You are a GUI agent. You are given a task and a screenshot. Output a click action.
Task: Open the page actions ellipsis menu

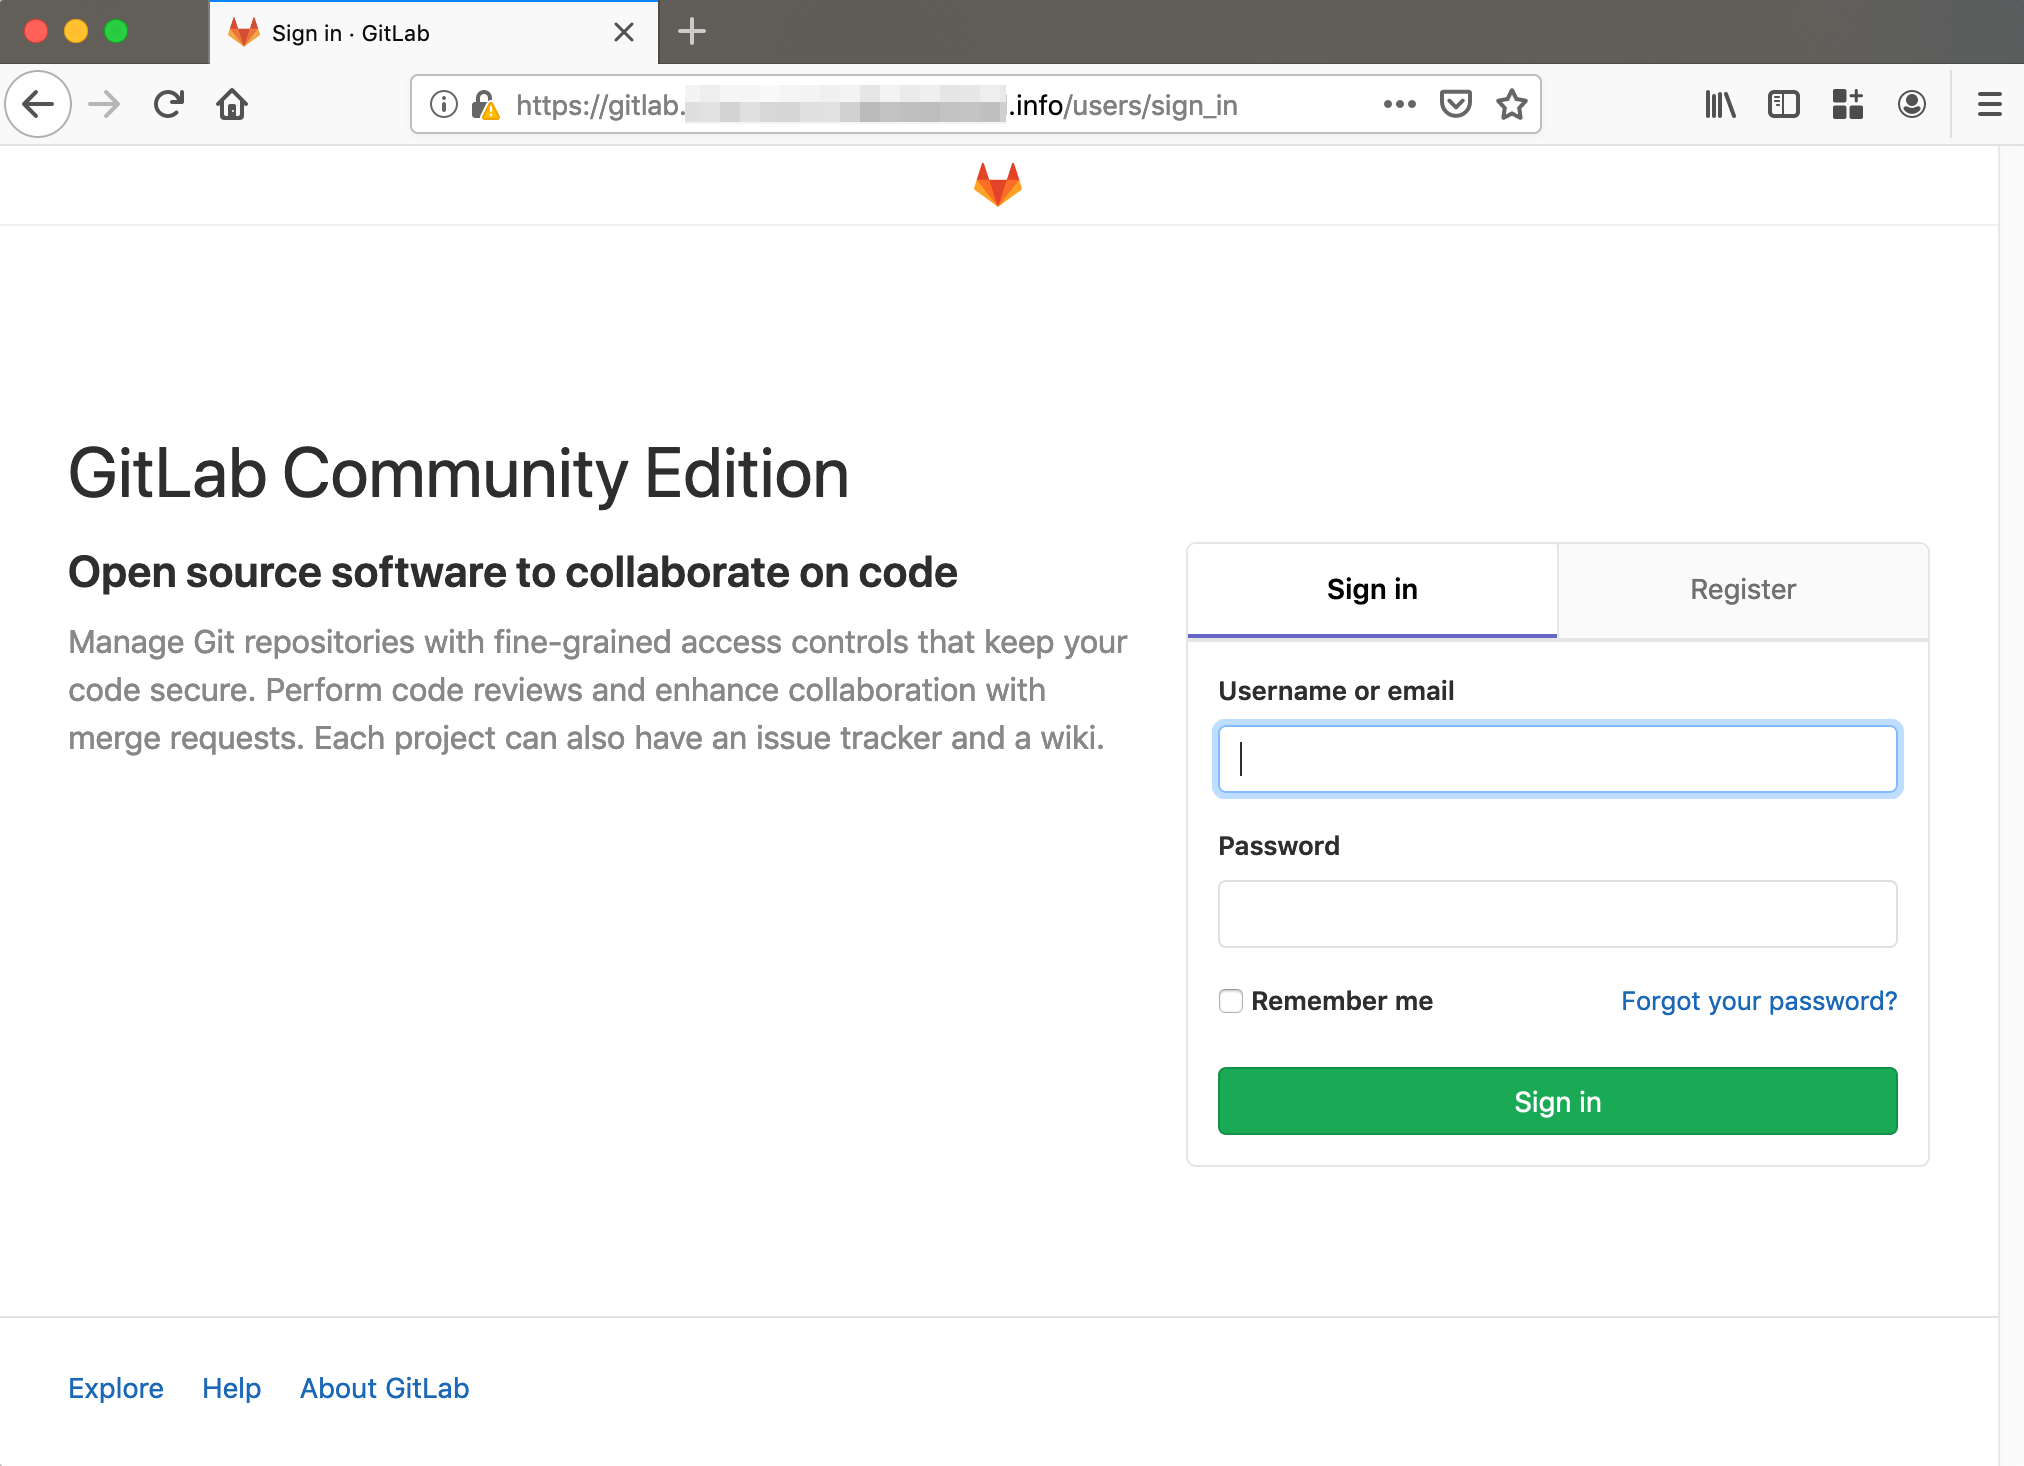point(1400,104)
